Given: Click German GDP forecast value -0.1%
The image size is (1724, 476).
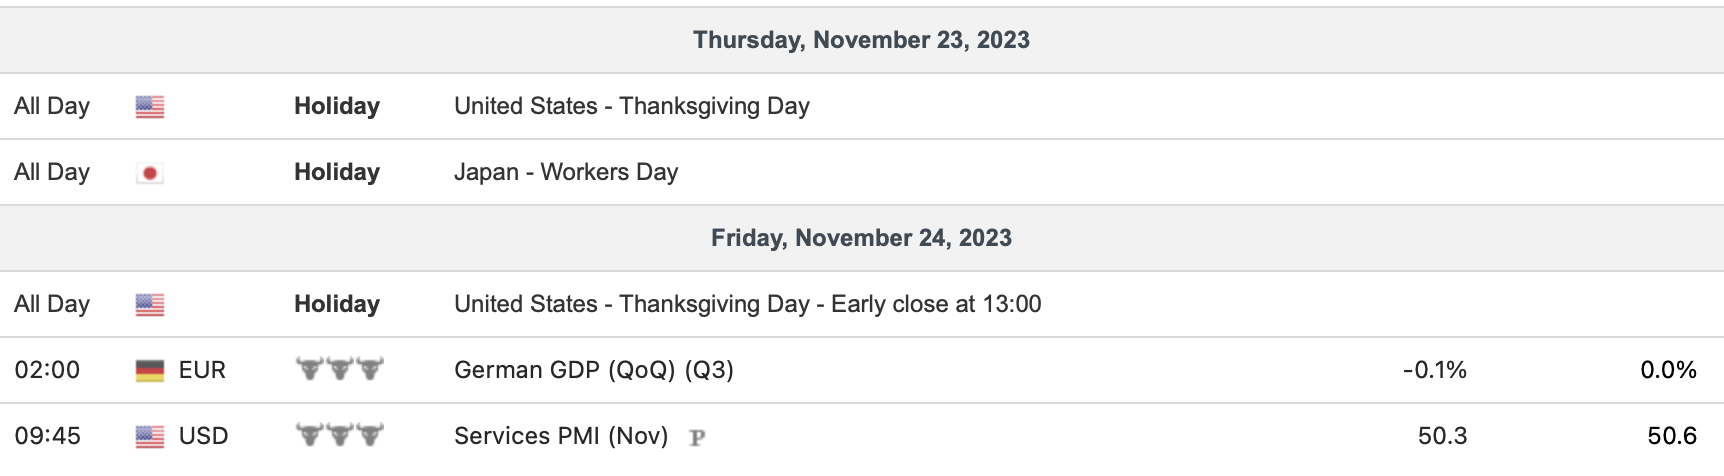Looking at the screenshot, I should point(1434,370).
